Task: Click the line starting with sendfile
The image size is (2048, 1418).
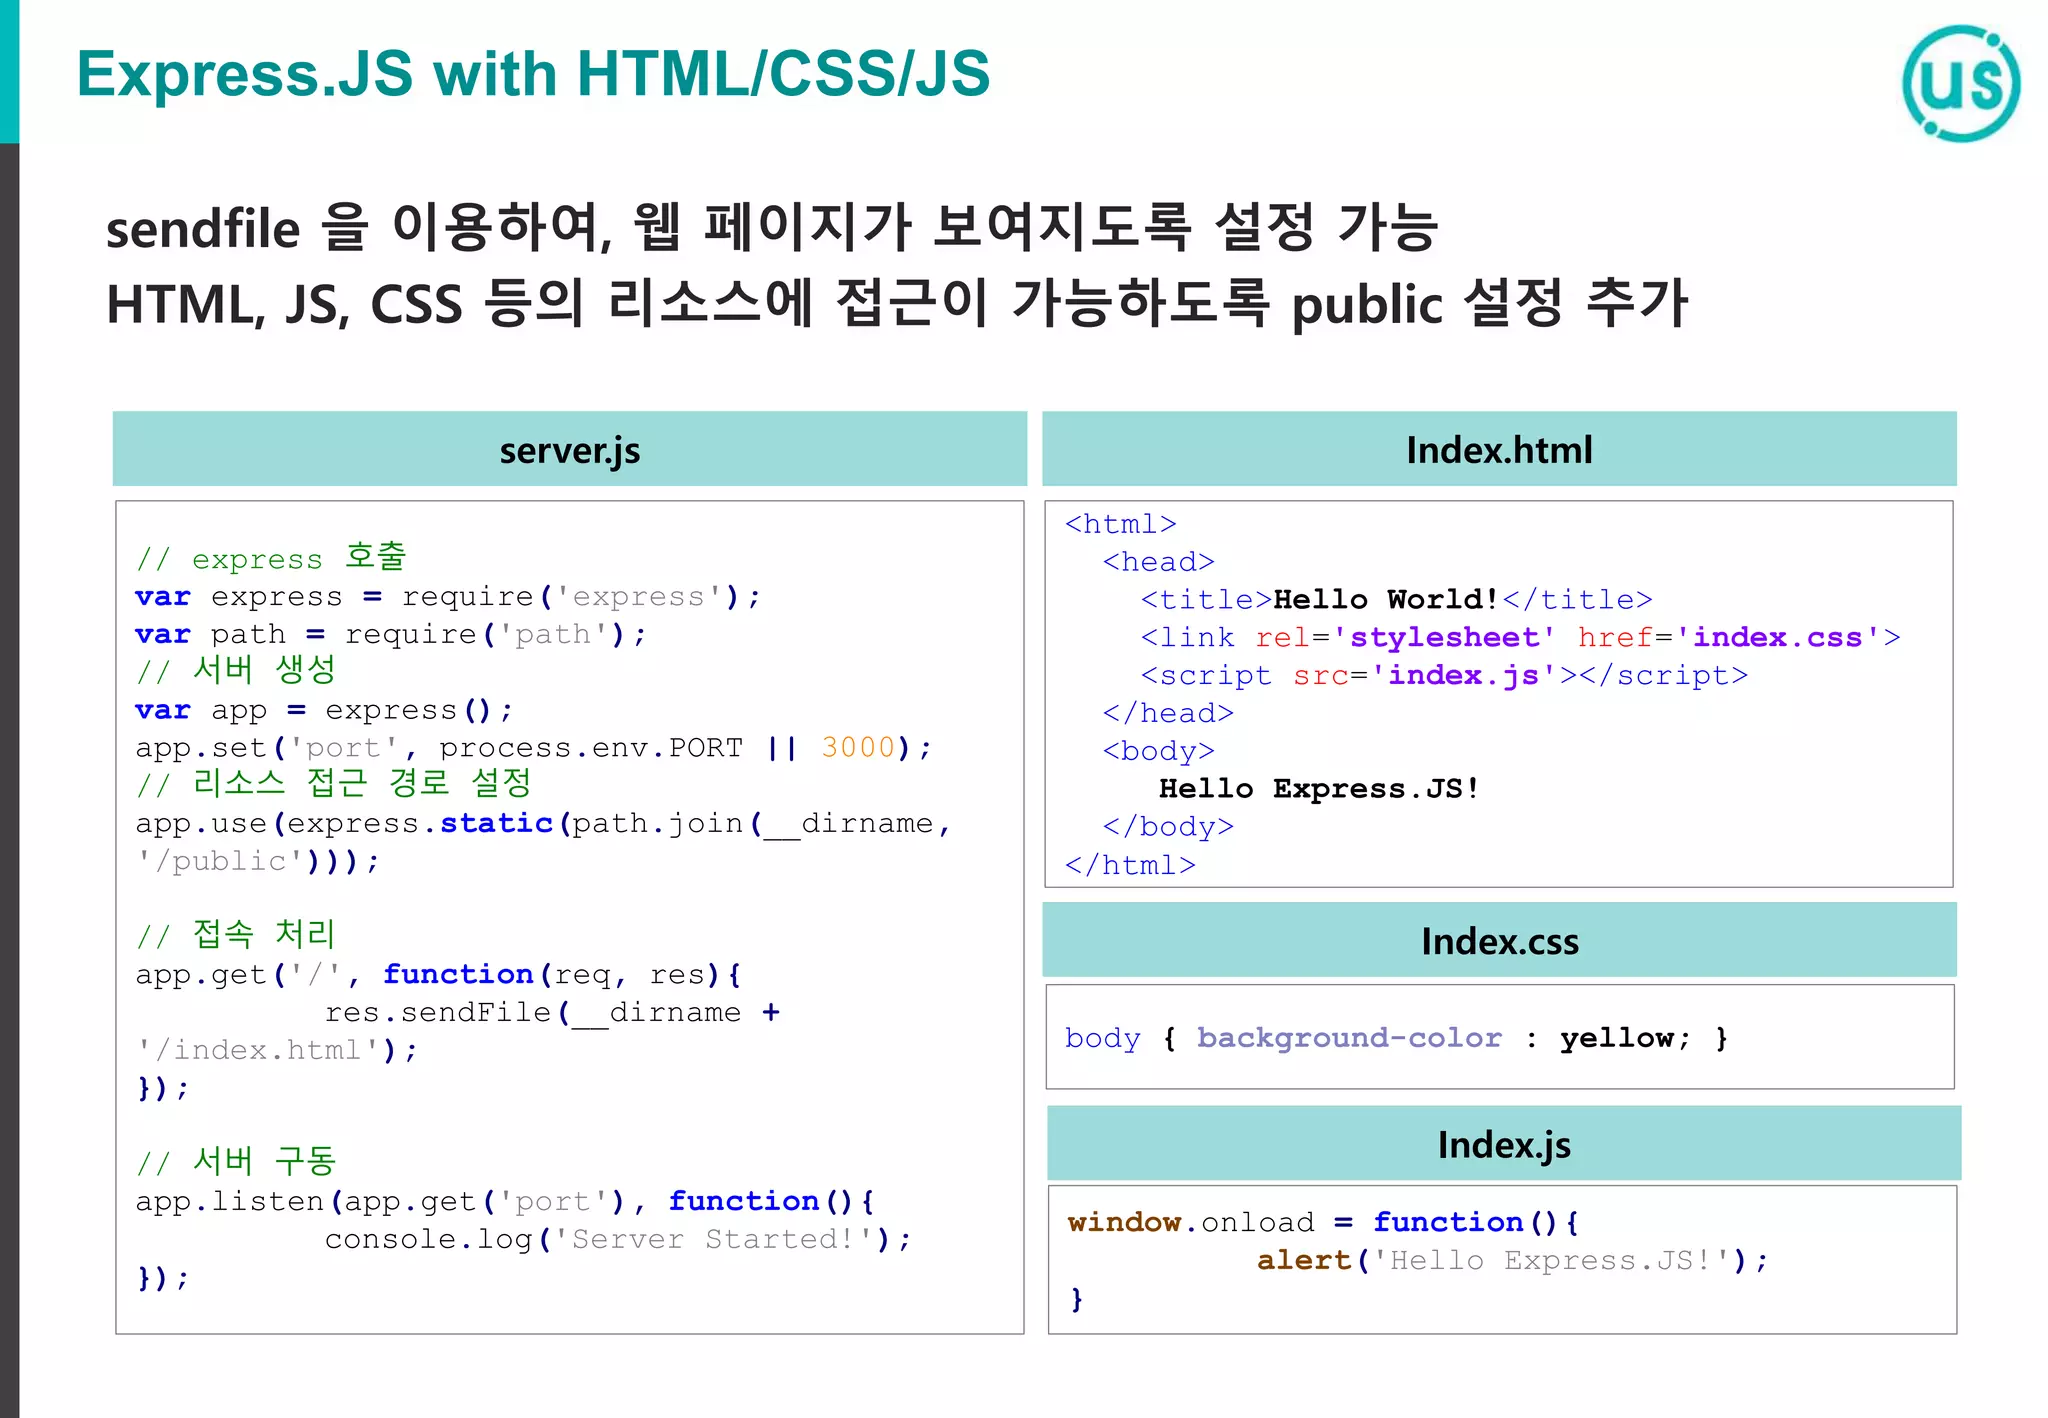Action: (772, 227)
